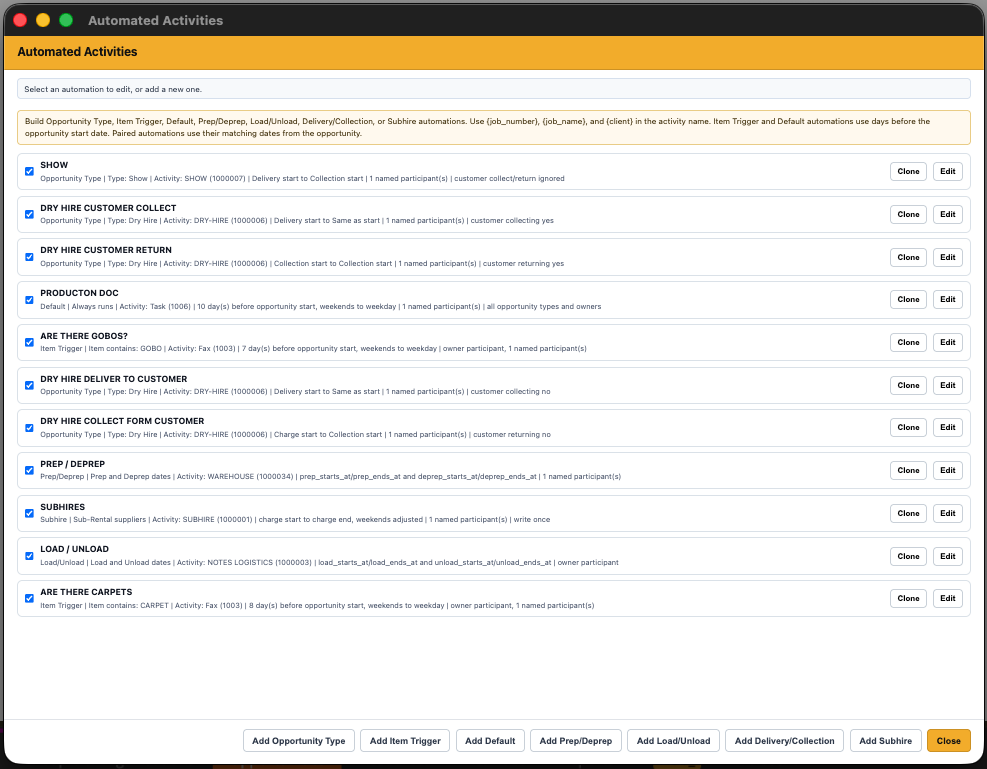The height and width of the screenshot is (769, 987).
Task: Clone the PREP / DEPREP automation
Action: click(x=908, y=470)
